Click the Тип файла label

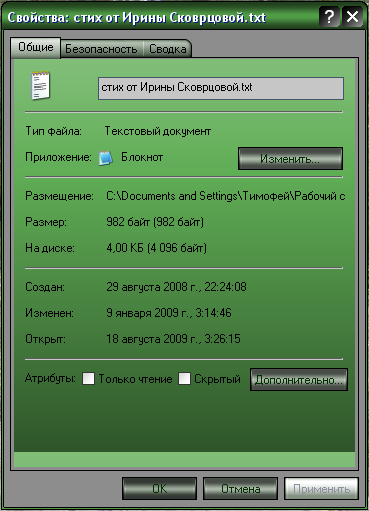pyautogui.click(x=53, y=131)
